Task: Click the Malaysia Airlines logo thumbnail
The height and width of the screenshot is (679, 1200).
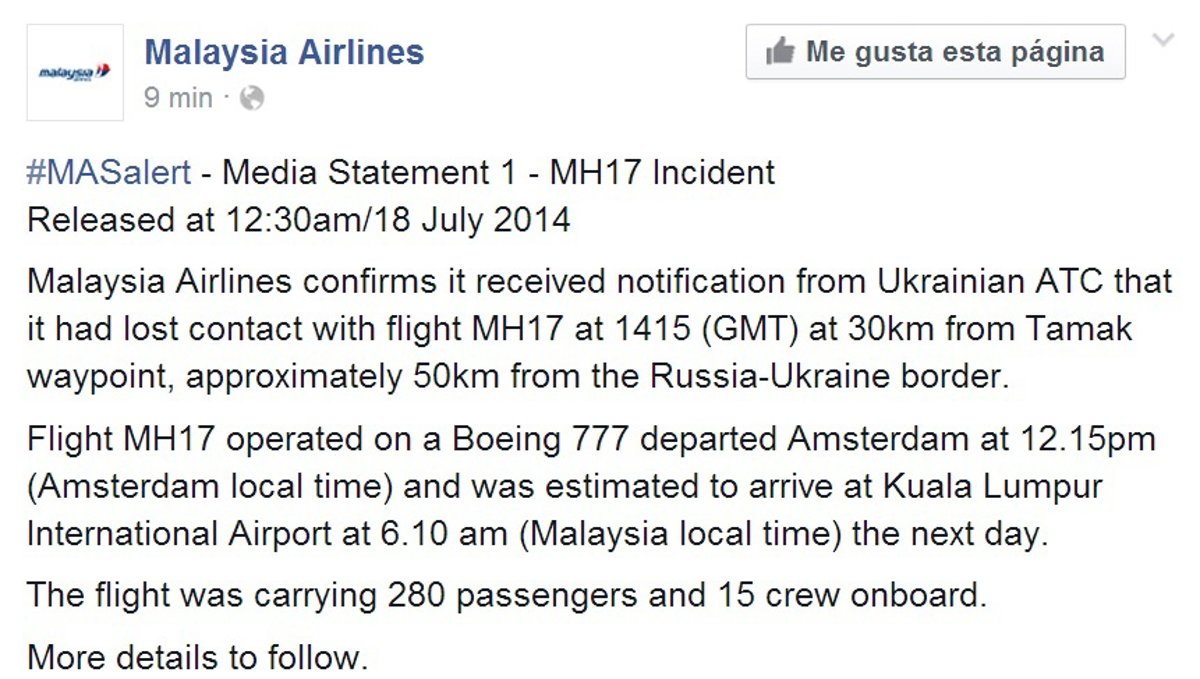Action: pos(75,73)
